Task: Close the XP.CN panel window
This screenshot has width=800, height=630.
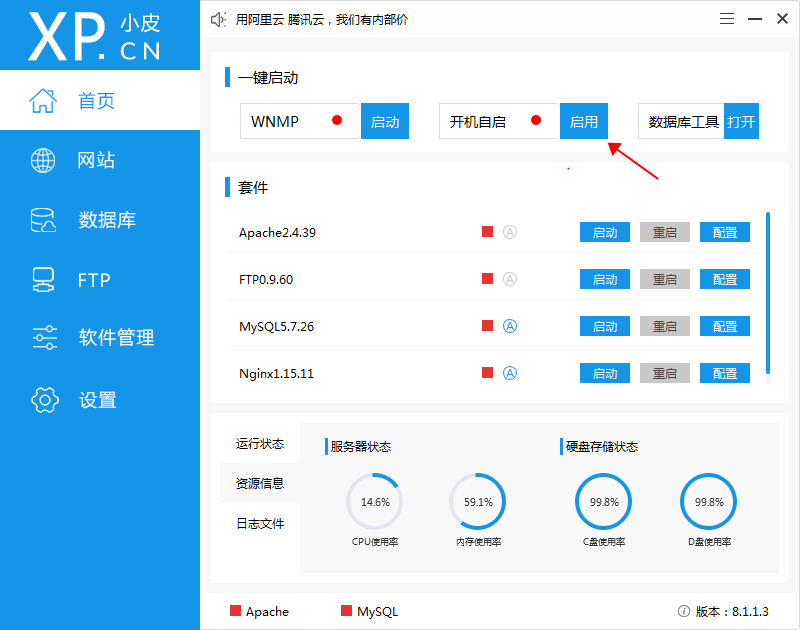Action: (782, 19)
